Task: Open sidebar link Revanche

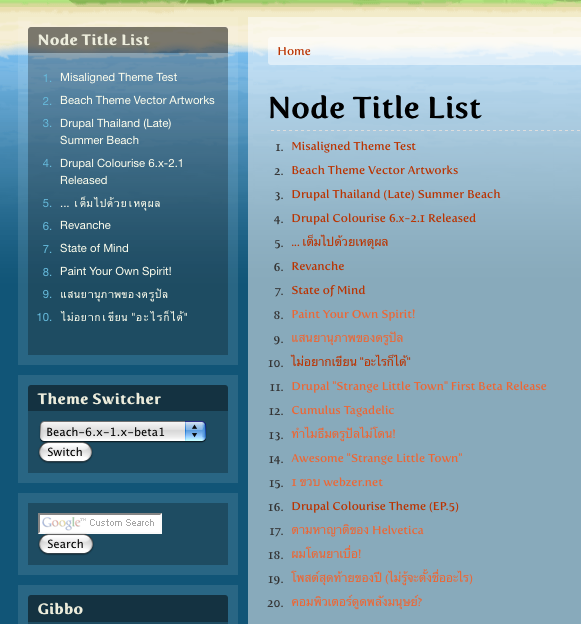Action: point(85,225)
